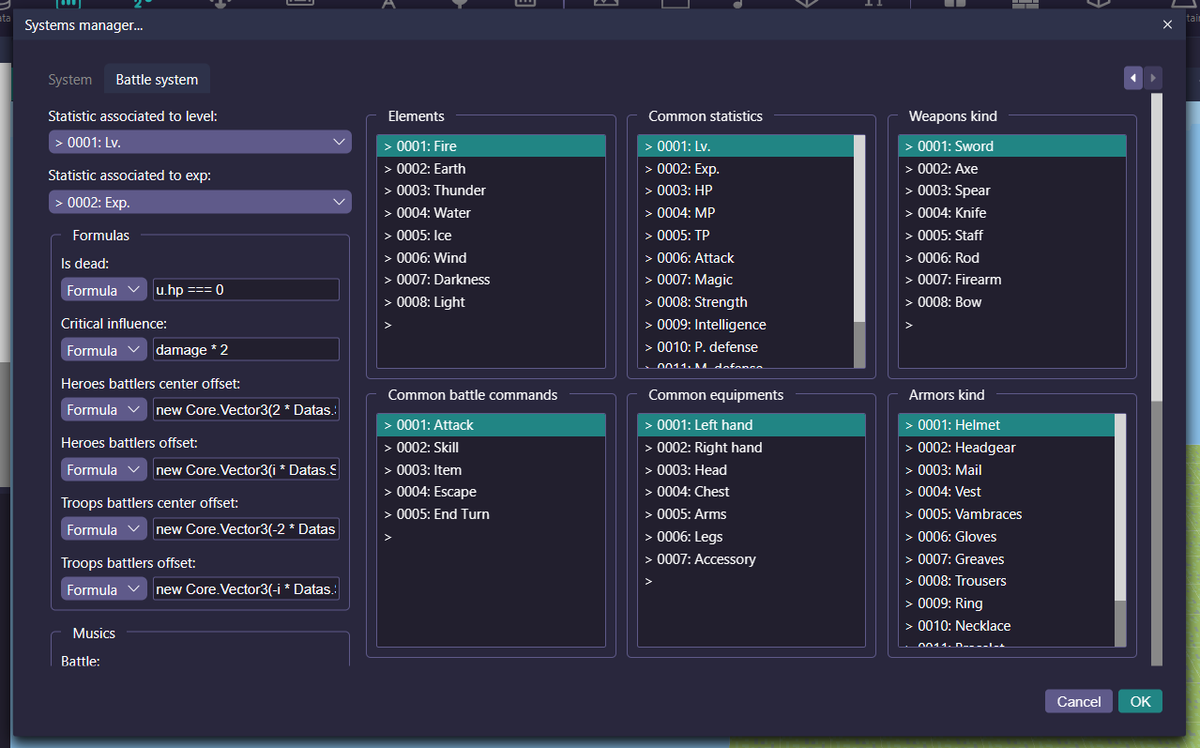Select '0001: Attack' battle command
The image size is (1200, 748).
491,425
